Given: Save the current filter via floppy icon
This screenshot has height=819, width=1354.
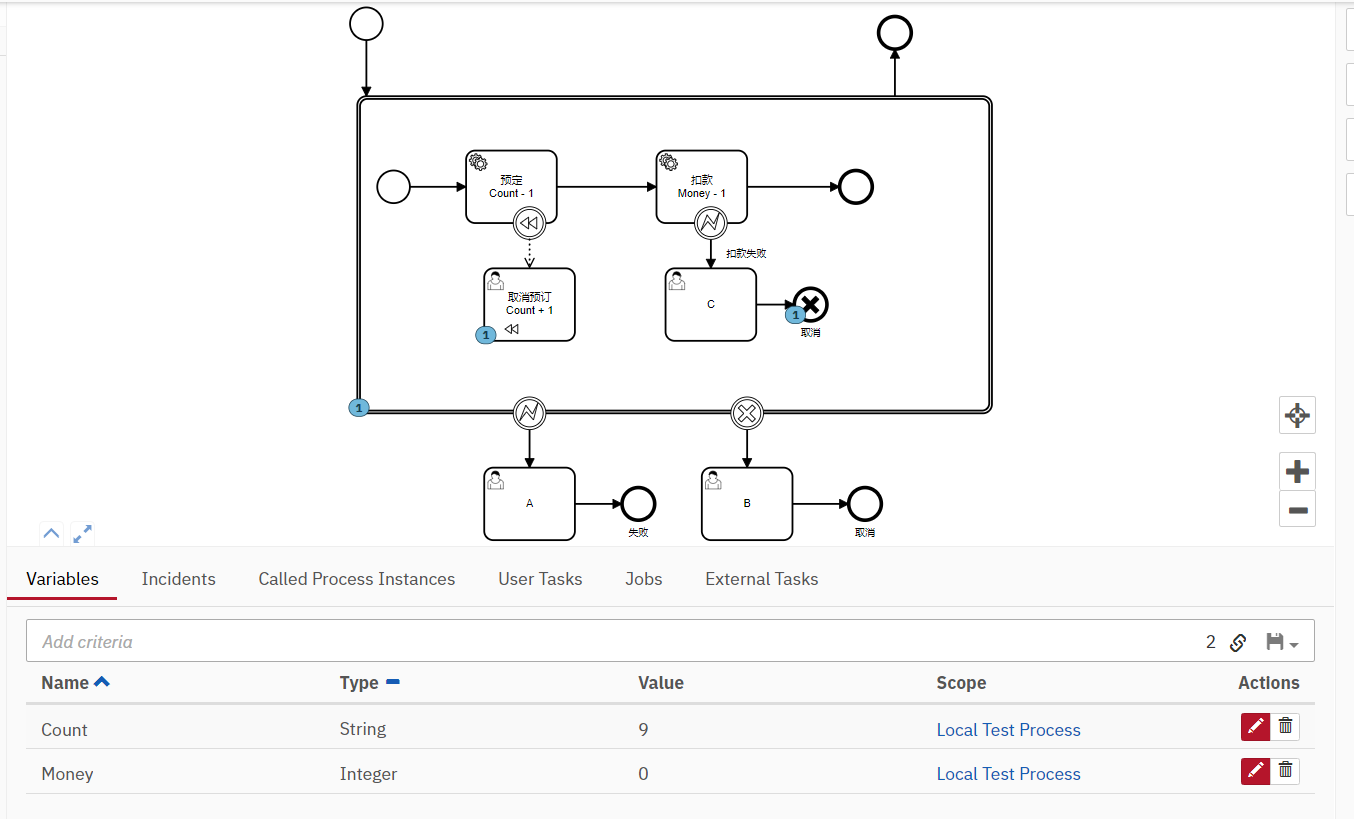Looking at the screenshot, I should pyautogui.click(x=1275, y=641).
